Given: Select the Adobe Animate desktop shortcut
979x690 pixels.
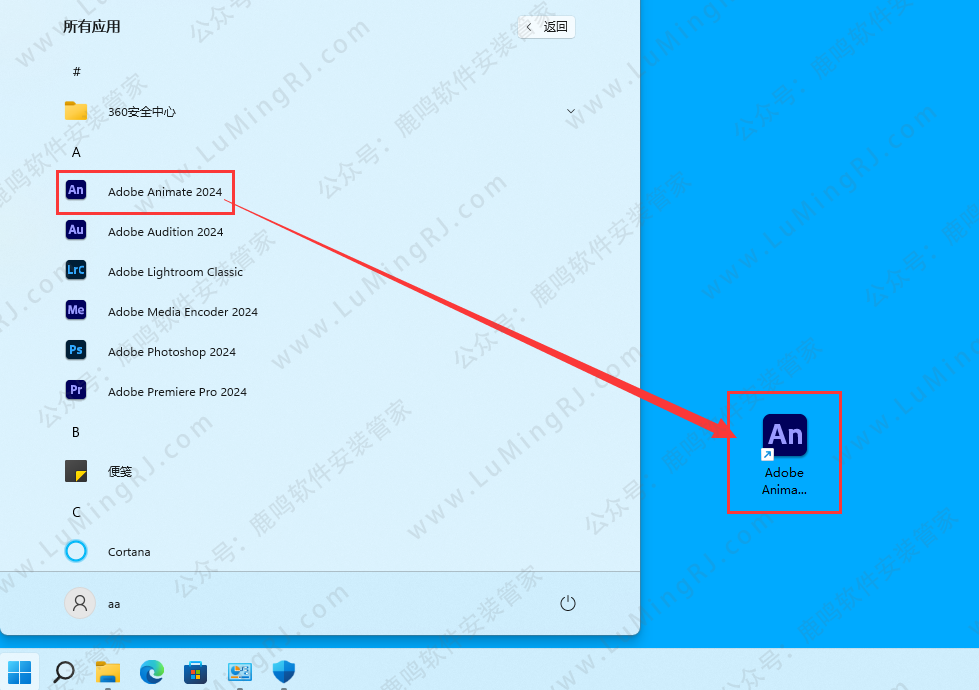Looking at the screenshot, I should (785, 452).
